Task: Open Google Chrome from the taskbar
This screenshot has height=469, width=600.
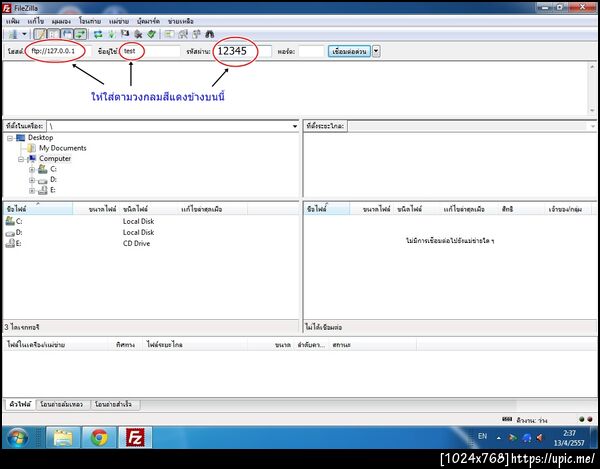Action: tap(99, 438)
